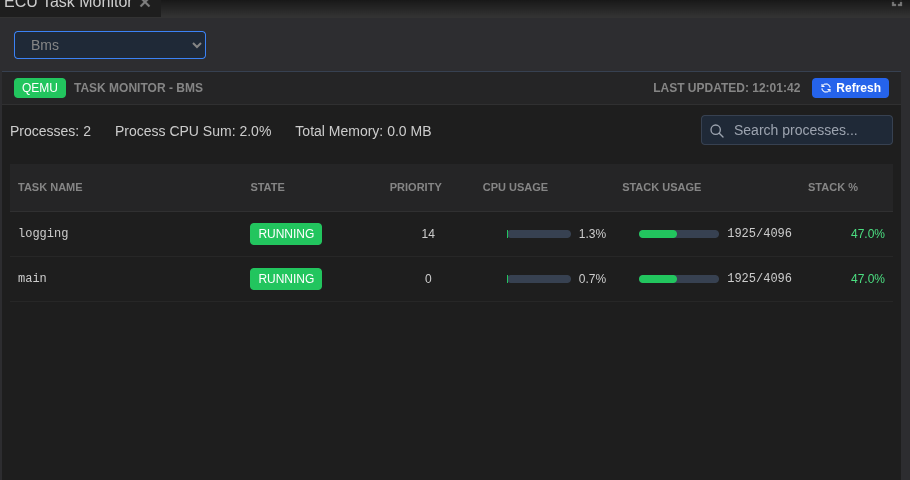The height and width of the screenshot is (480, 910).
Task: Click CPU usage bar for main
Action: (539, 279)
